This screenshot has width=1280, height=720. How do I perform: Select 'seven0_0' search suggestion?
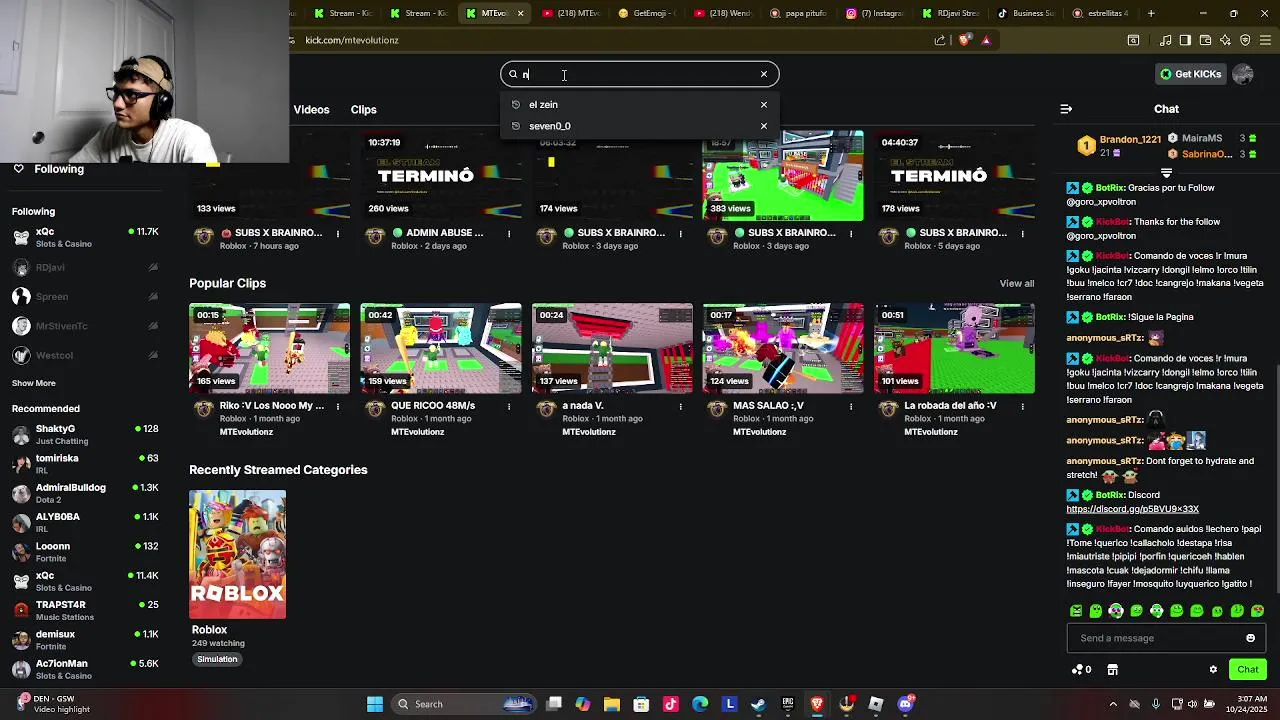[x=550, y=126]
